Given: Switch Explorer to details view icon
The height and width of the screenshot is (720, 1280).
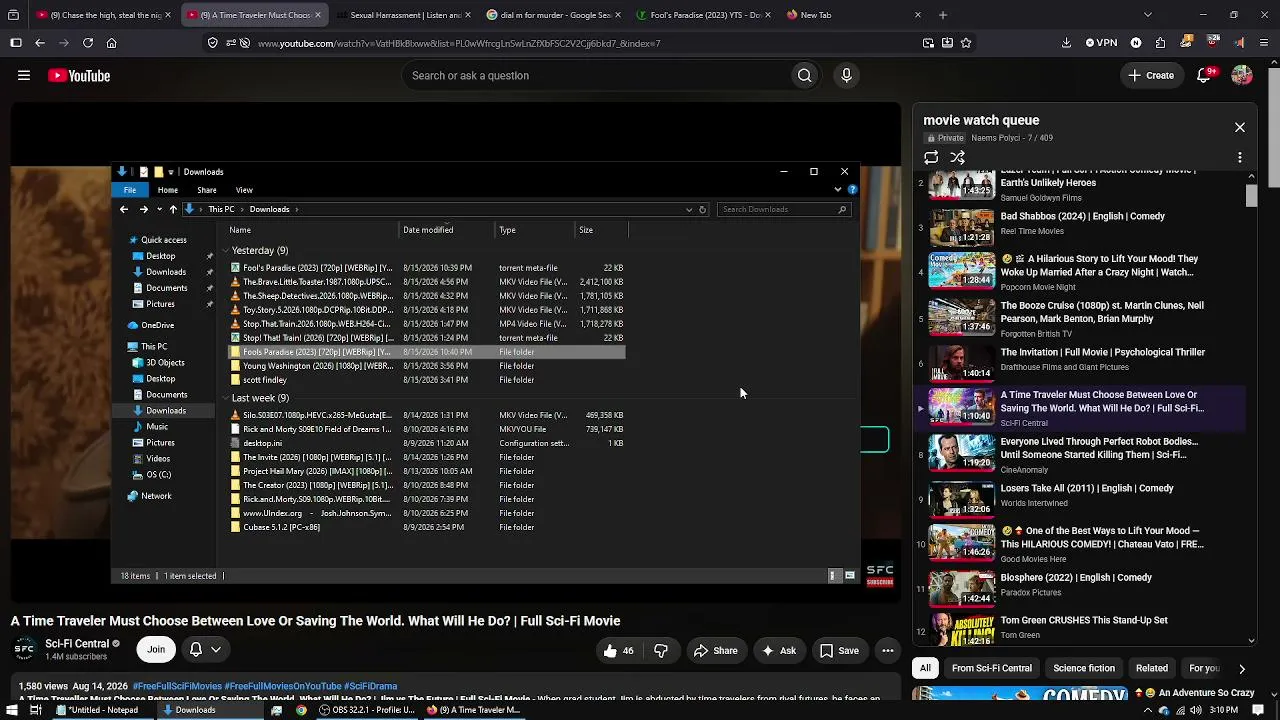Looking at the screenshot, I should pyautogui.click(x=833, y=576).
